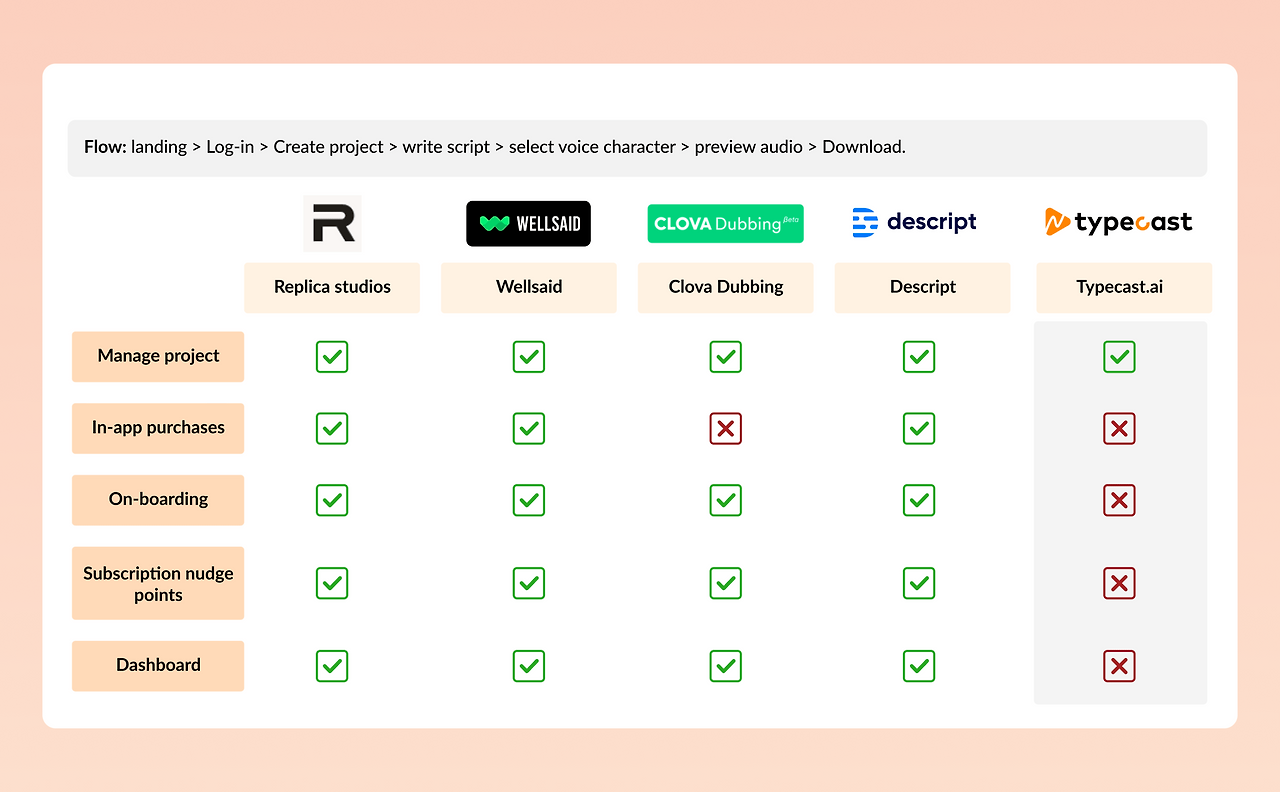This screenshot has width=1280, height=792.
Task: Click Clova Dubbing Manage project checkmark
Action: click(x=726, y=357)
